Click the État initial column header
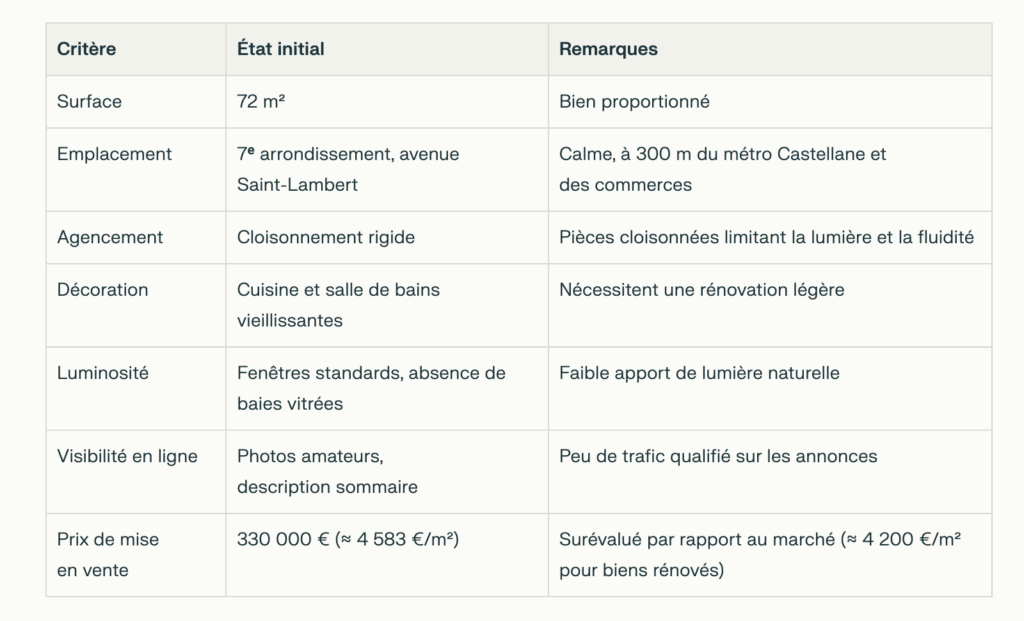The image size is (1024, 621). click(280, 49)
